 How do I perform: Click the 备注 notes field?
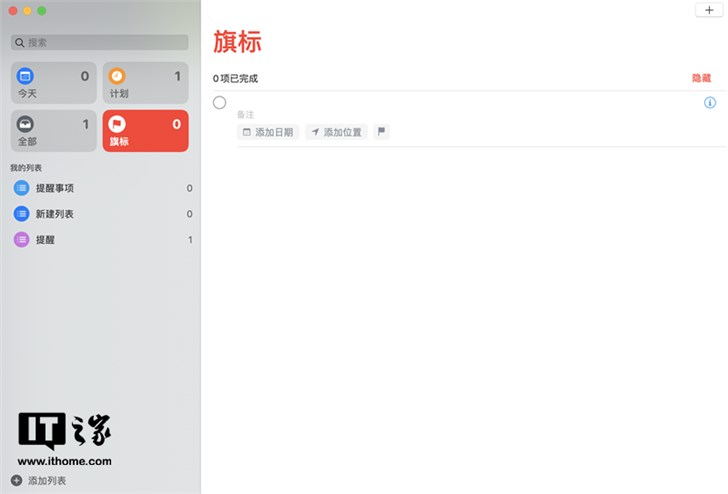[246, 115]
